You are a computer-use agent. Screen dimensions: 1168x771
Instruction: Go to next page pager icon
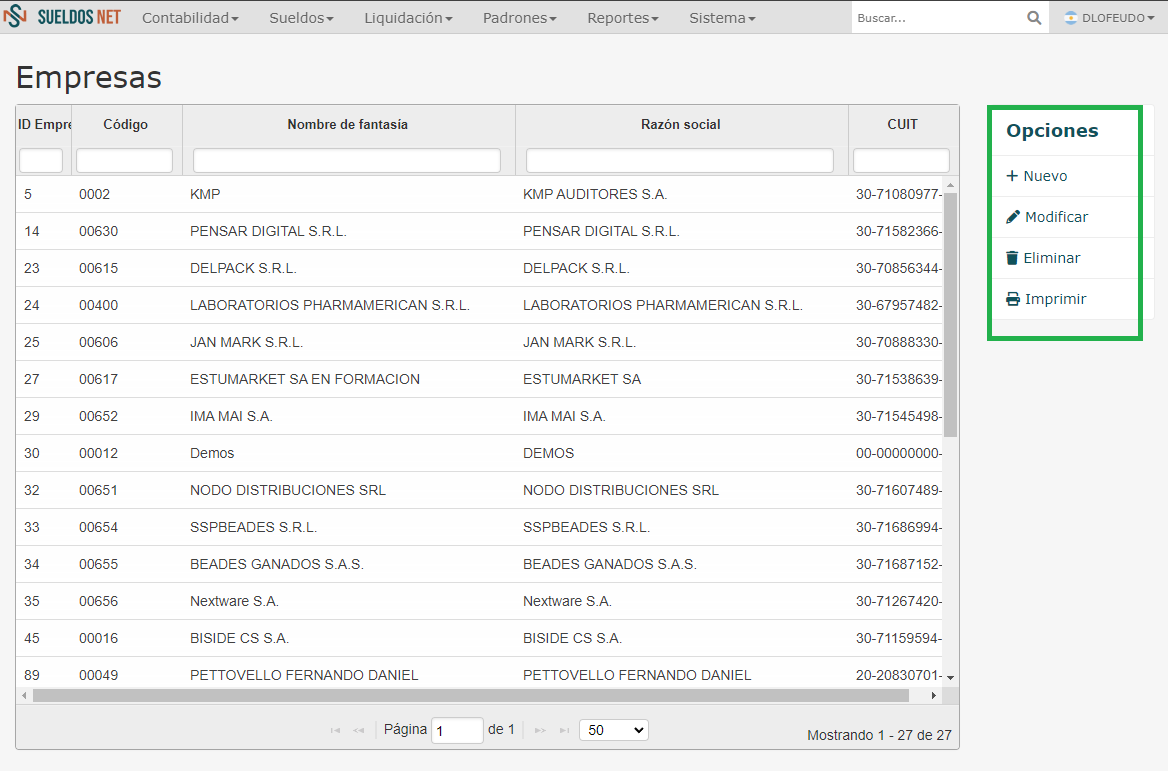(x=541, y=730)
